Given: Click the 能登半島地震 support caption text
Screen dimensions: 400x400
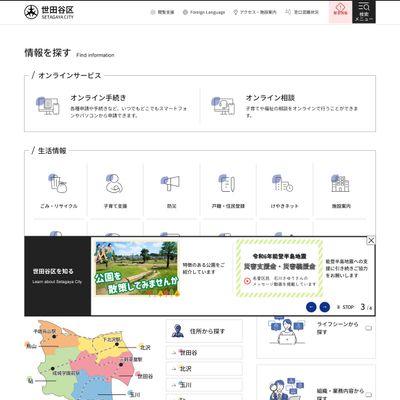Looking at the screenshot, I should coord(347,268).
